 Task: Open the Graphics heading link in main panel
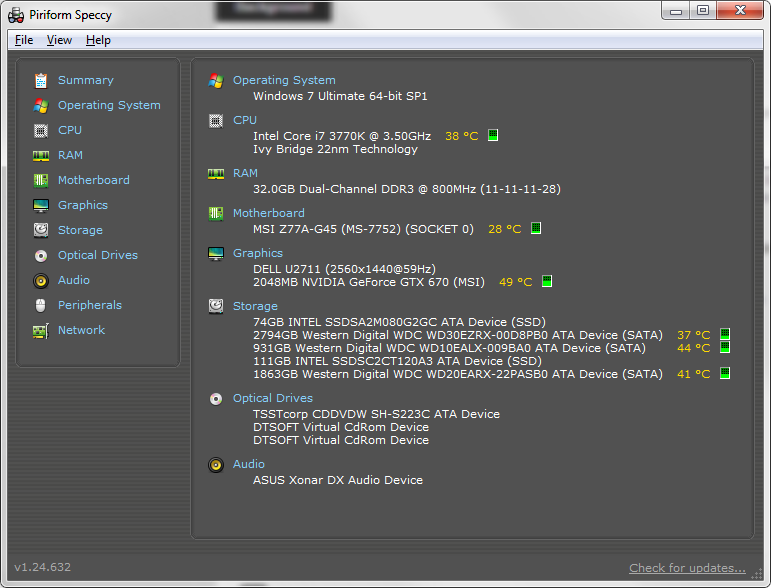[x=258, y=253]
